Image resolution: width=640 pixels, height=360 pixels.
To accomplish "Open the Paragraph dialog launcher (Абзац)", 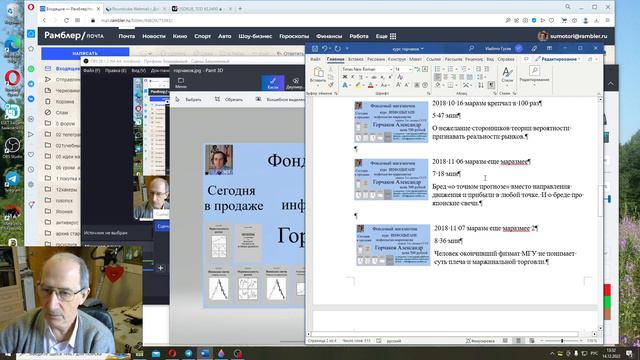I will coord(495,93).
